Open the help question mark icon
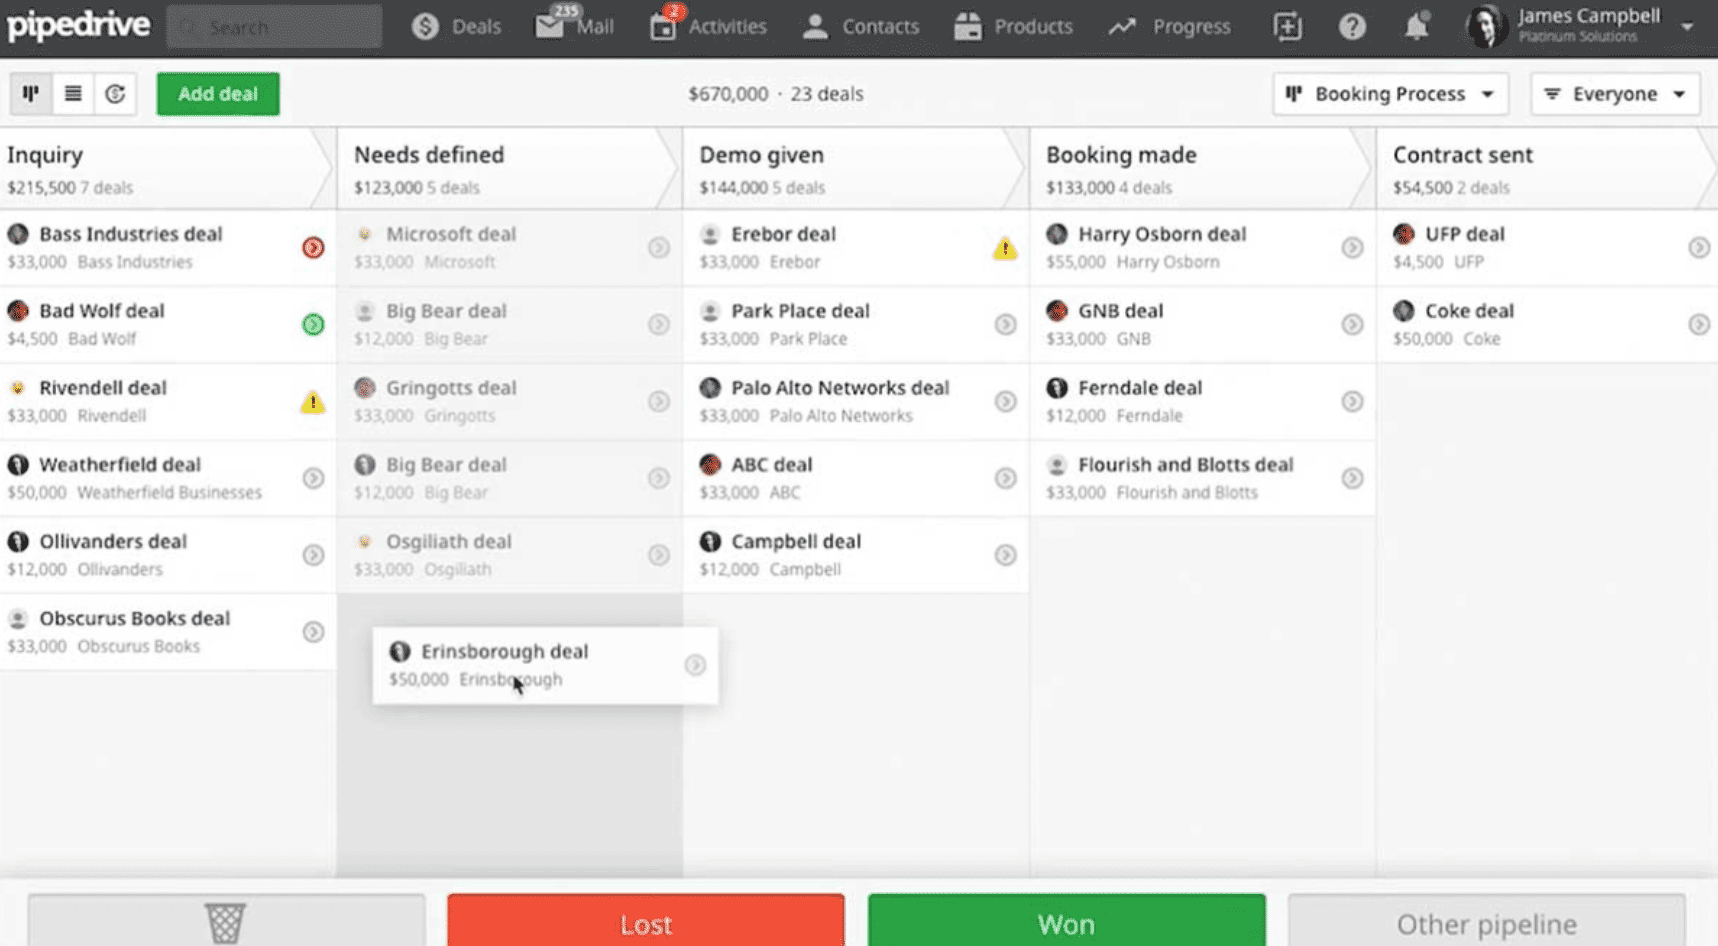The width and height of the screenshot is (1718, 946). click(x=1352, y=27)
